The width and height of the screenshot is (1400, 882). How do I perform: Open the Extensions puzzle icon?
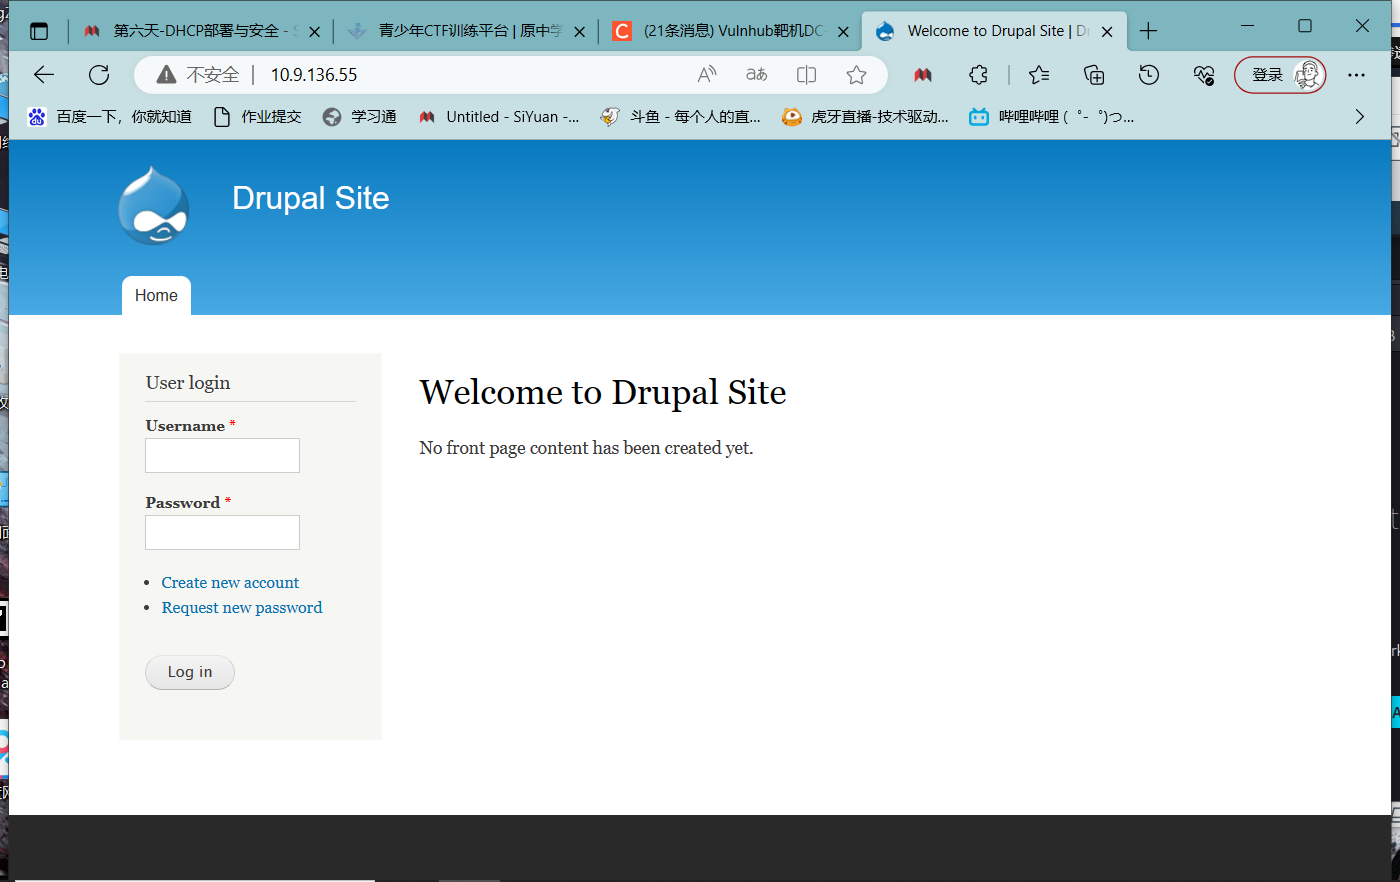click(978, 75)
